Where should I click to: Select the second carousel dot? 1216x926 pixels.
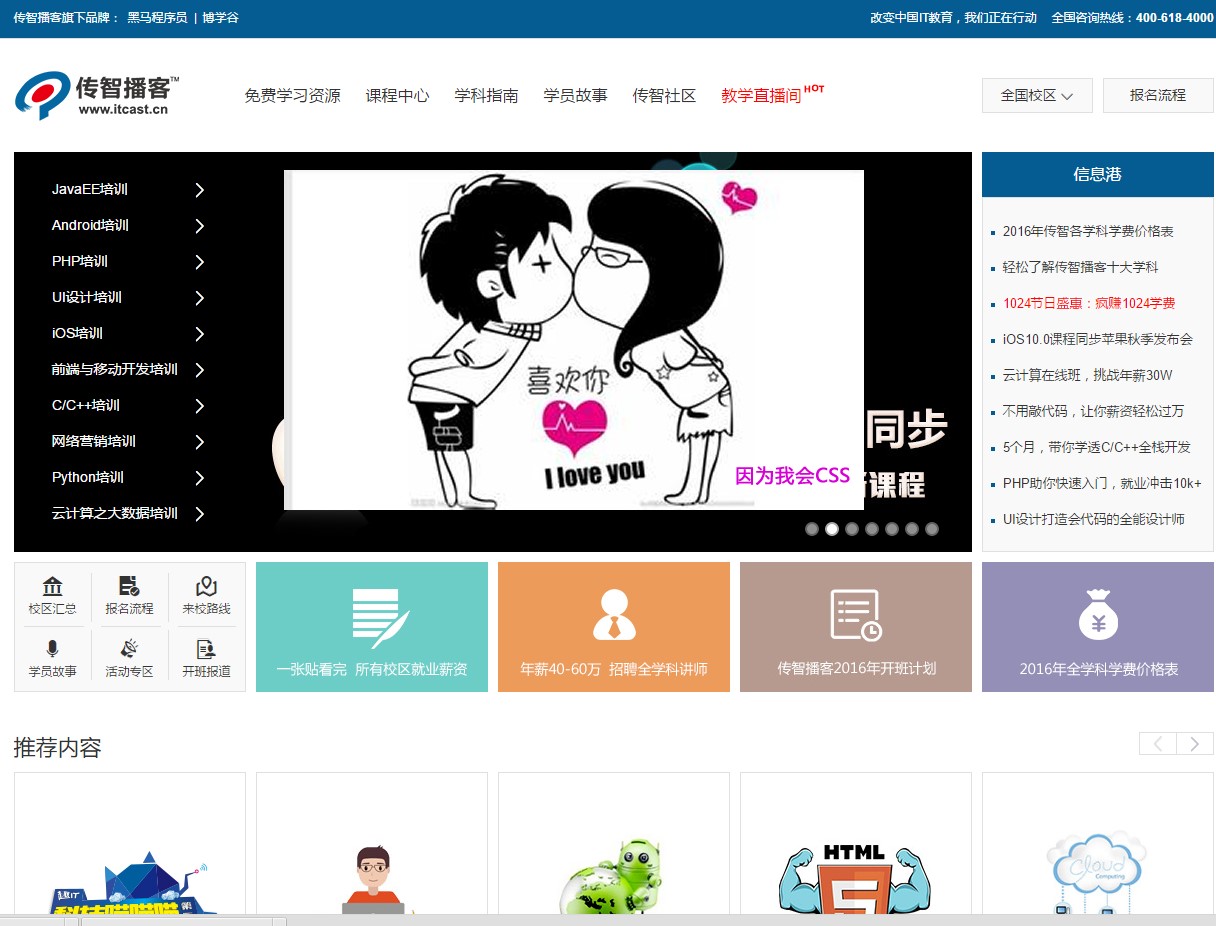click(x=832, y=529)
